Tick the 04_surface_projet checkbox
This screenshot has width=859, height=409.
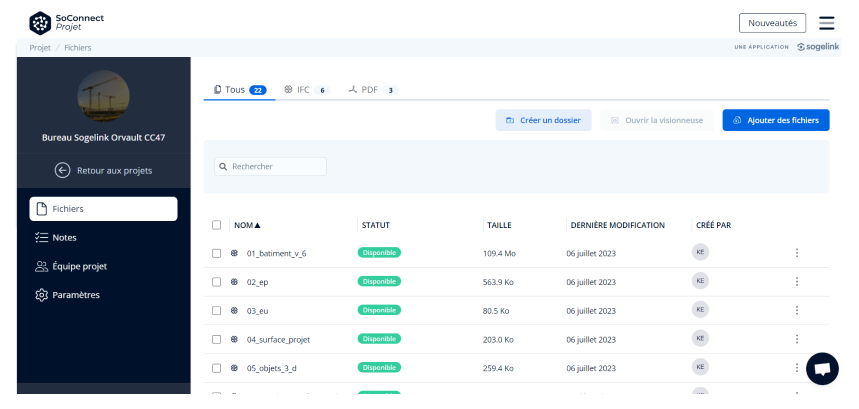tap(216, 339)
